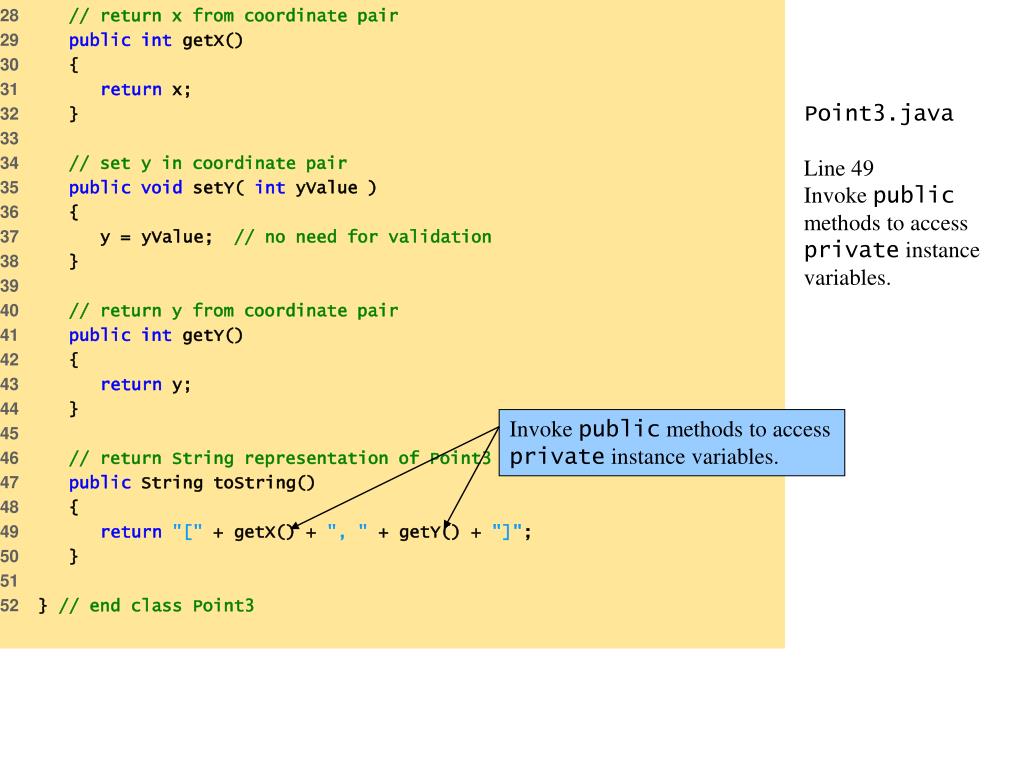Image resolution: width=1024 pixels, height=768 pixels.
Task: Click the comment "// no need for validation"
Action: [363, 237]
